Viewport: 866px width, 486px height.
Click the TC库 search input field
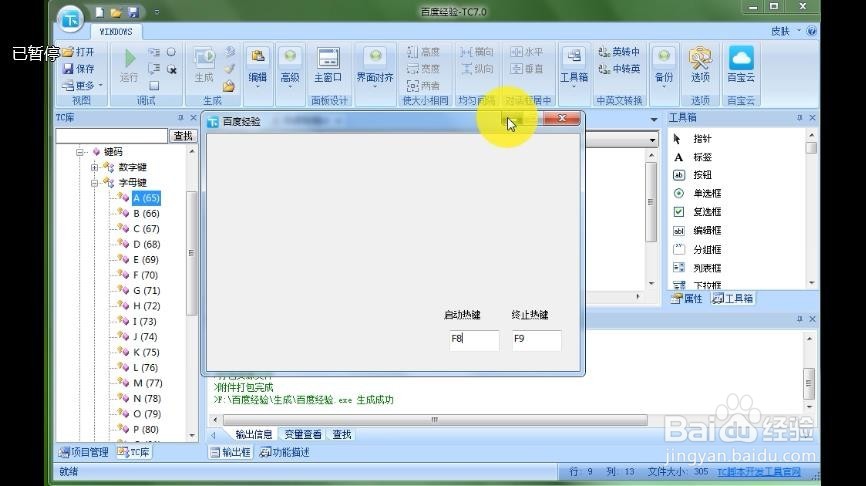(112, 136)
